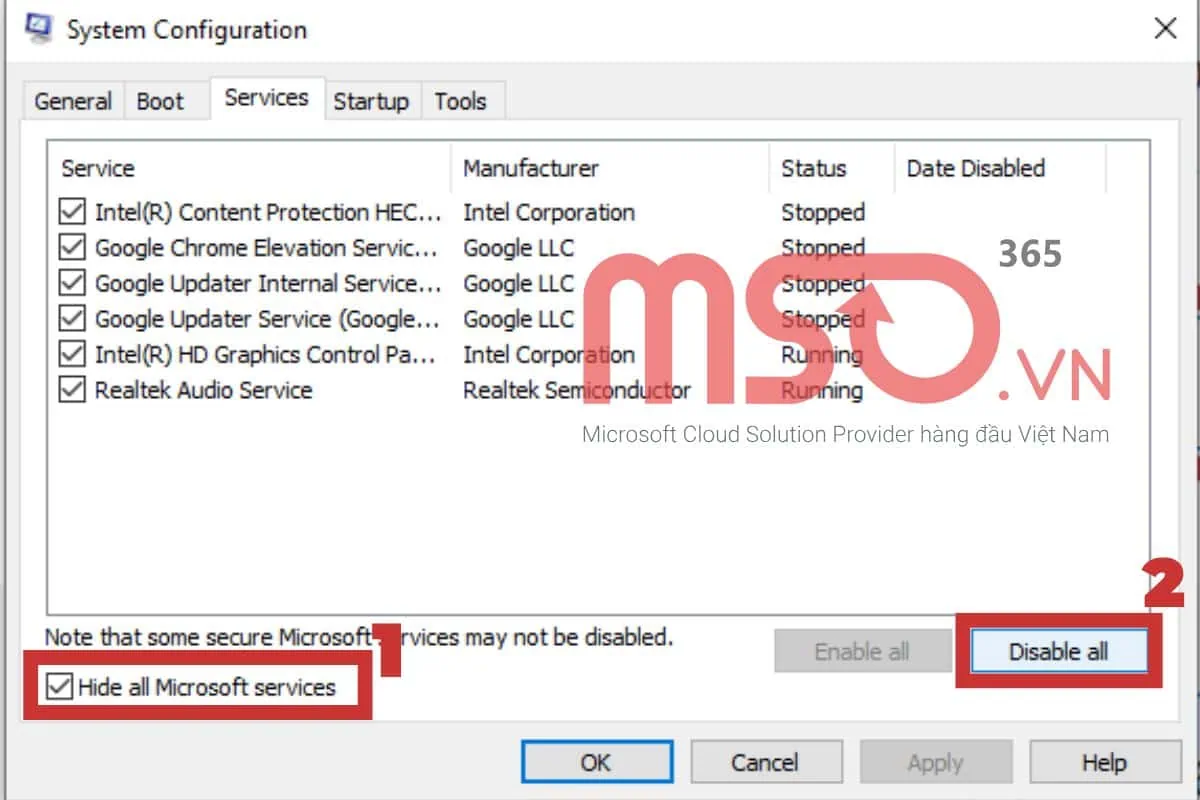The height and width of the screenshot is (800, 1200).
Task: Uncheck Google Chrome Elevation Service
Action: point(71,248)
